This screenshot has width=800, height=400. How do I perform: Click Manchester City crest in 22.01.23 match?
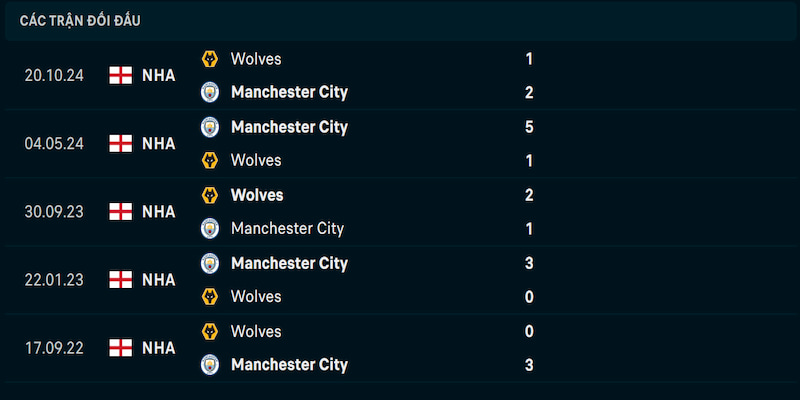210,263
